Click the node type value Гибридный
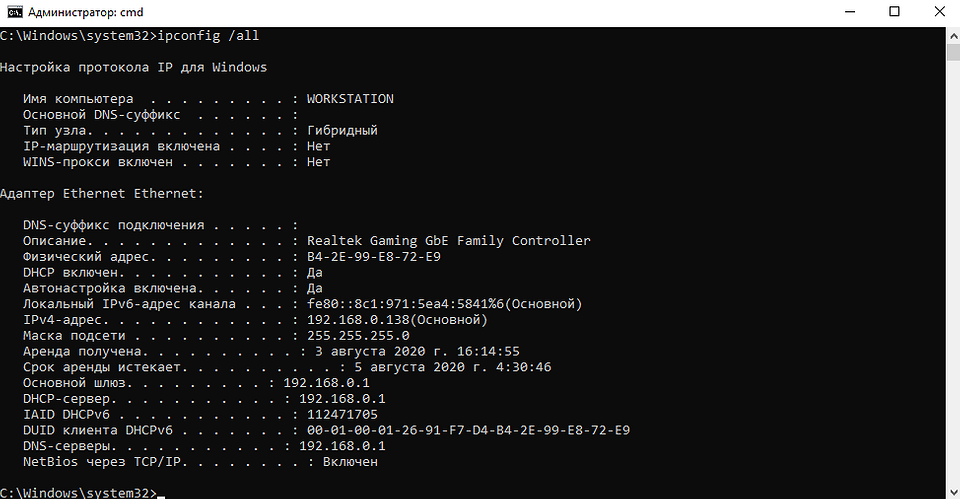 (342, 130)
